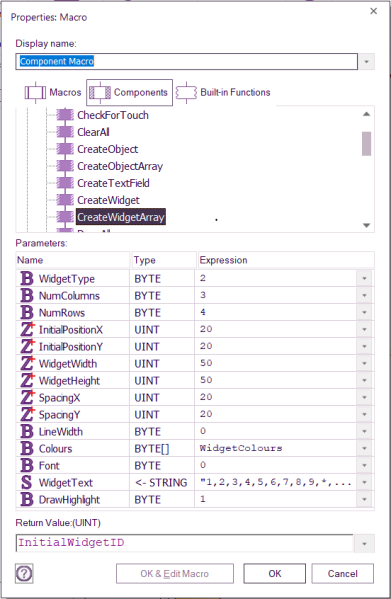Click the UINT icon beside WidgetWidth
The height and width of the screenshot is (599, 391).
click(x=27, y=363)
